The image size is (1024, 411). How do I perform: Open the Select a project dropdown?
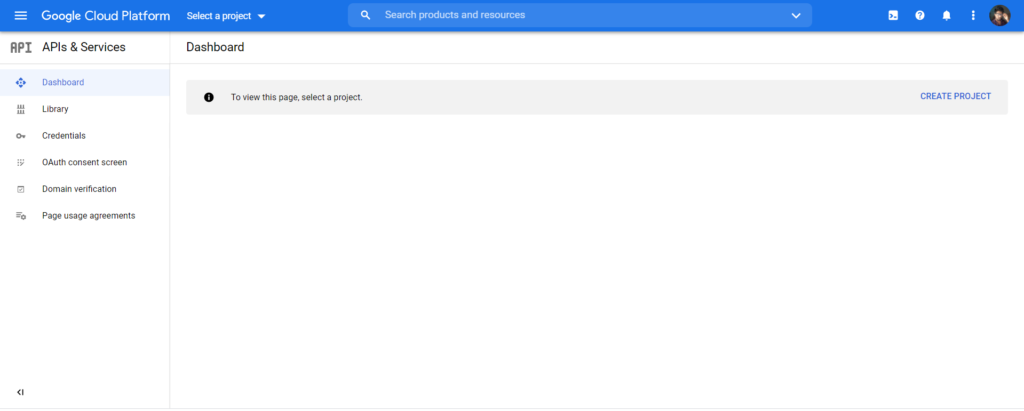226,16
